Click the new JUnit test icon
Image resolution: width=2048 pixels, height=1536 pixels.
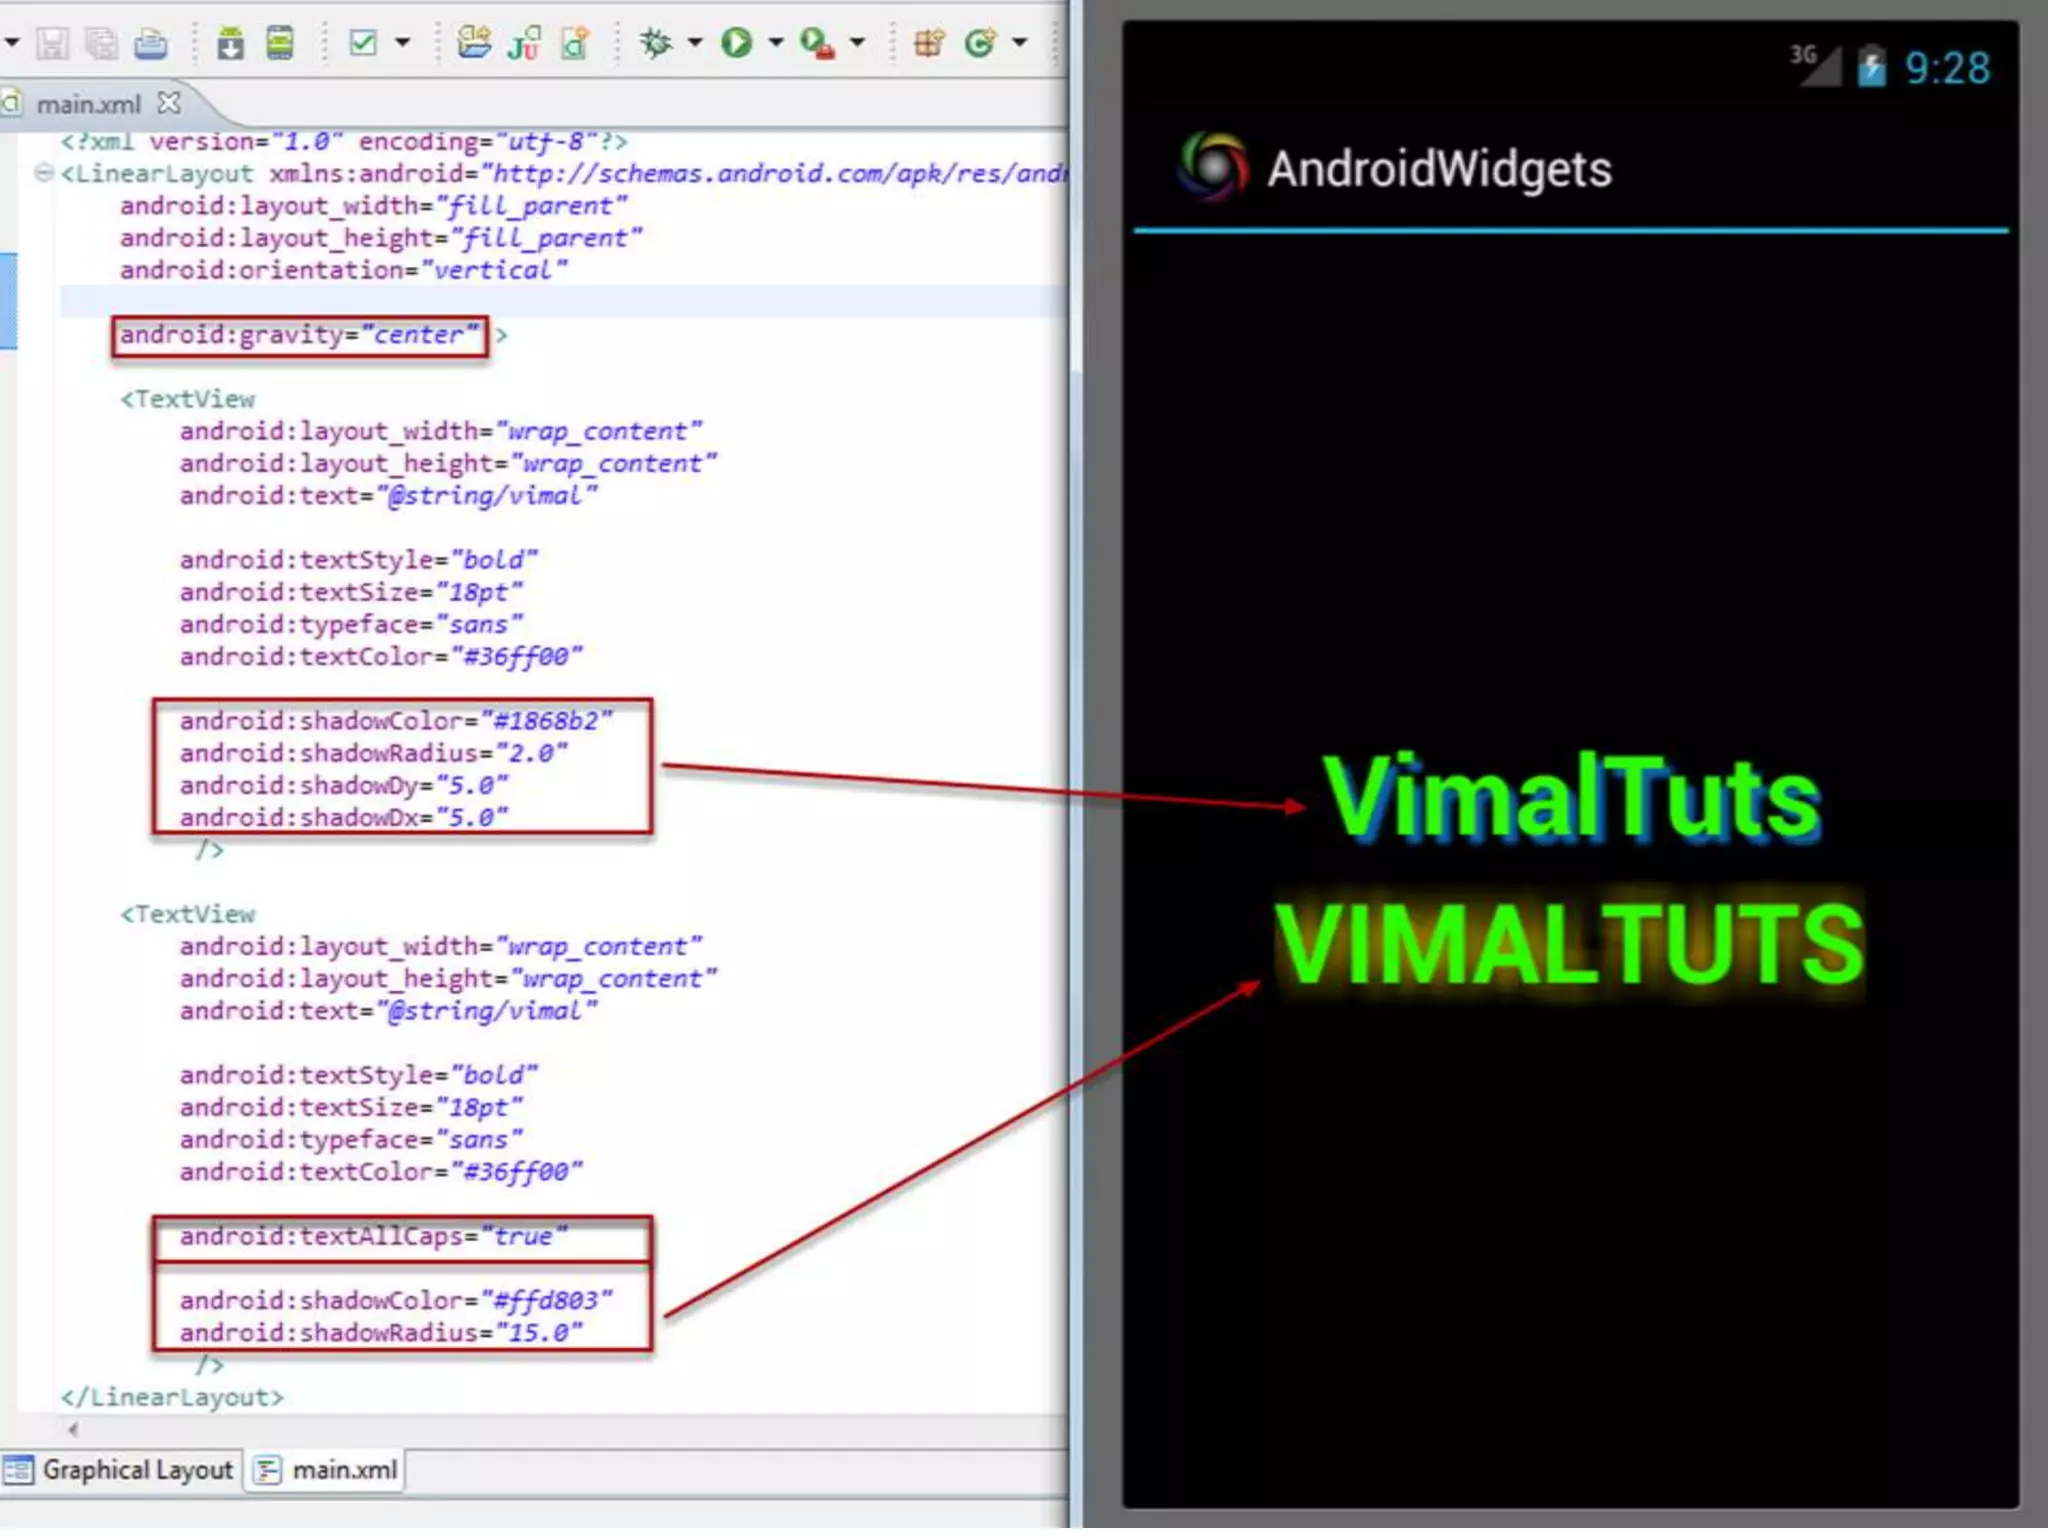pyautogui.click(x=524, y=44)
